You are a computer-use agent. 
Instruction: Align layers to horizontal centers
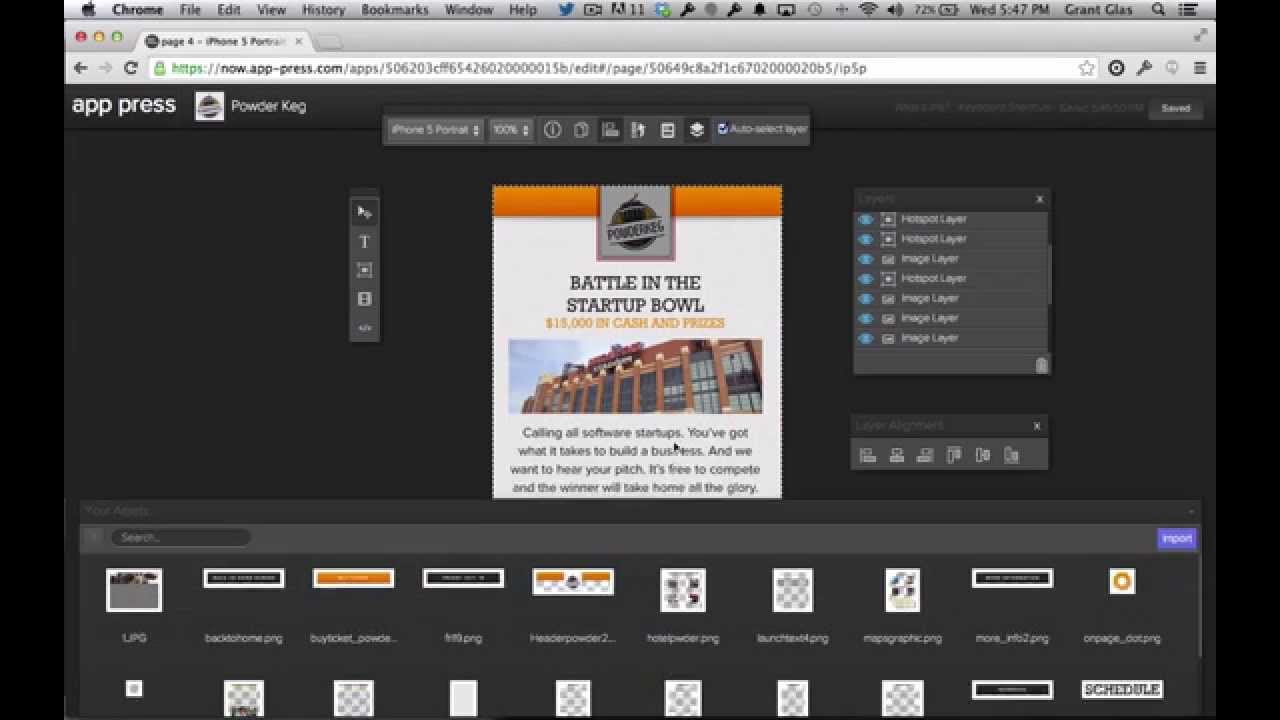tap(897, 455)
